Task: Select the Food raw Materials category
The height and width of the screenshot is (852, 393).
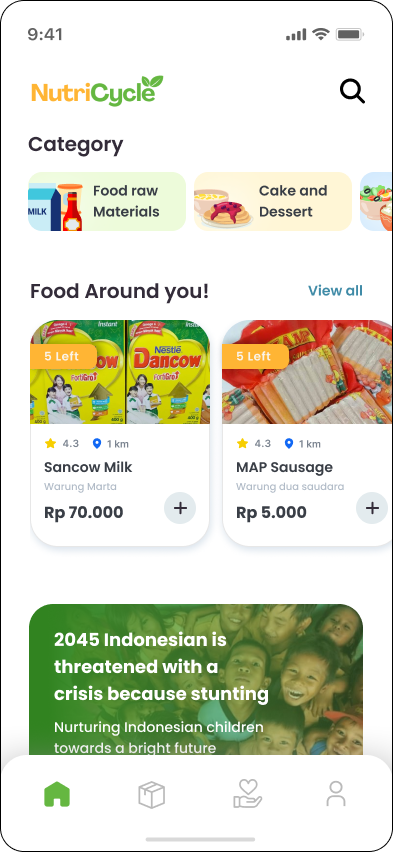Action: [107, 202]
